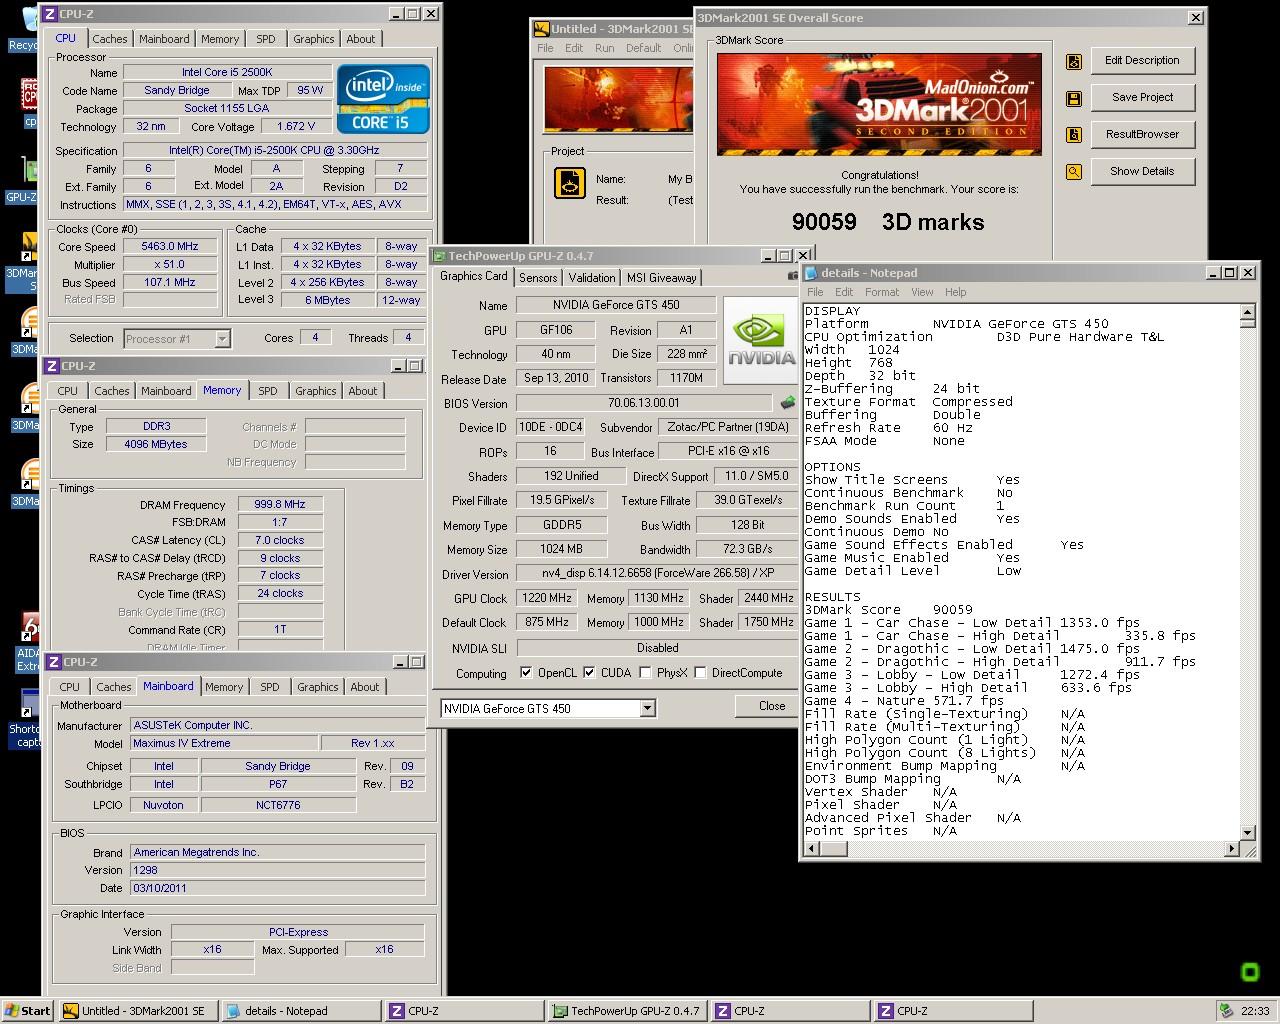Click the clock in the system tray

(x=1255, y=1011)
